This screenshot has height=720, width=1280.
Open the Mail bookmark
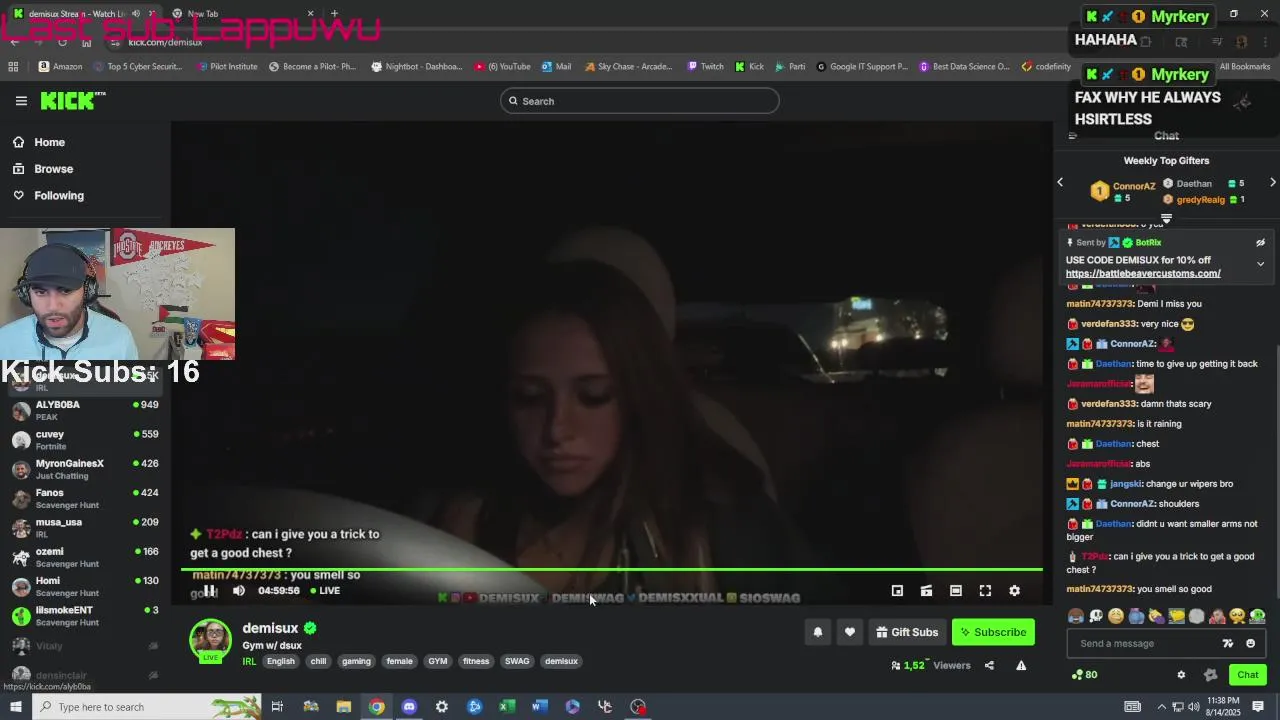click(x=556, y=67)
